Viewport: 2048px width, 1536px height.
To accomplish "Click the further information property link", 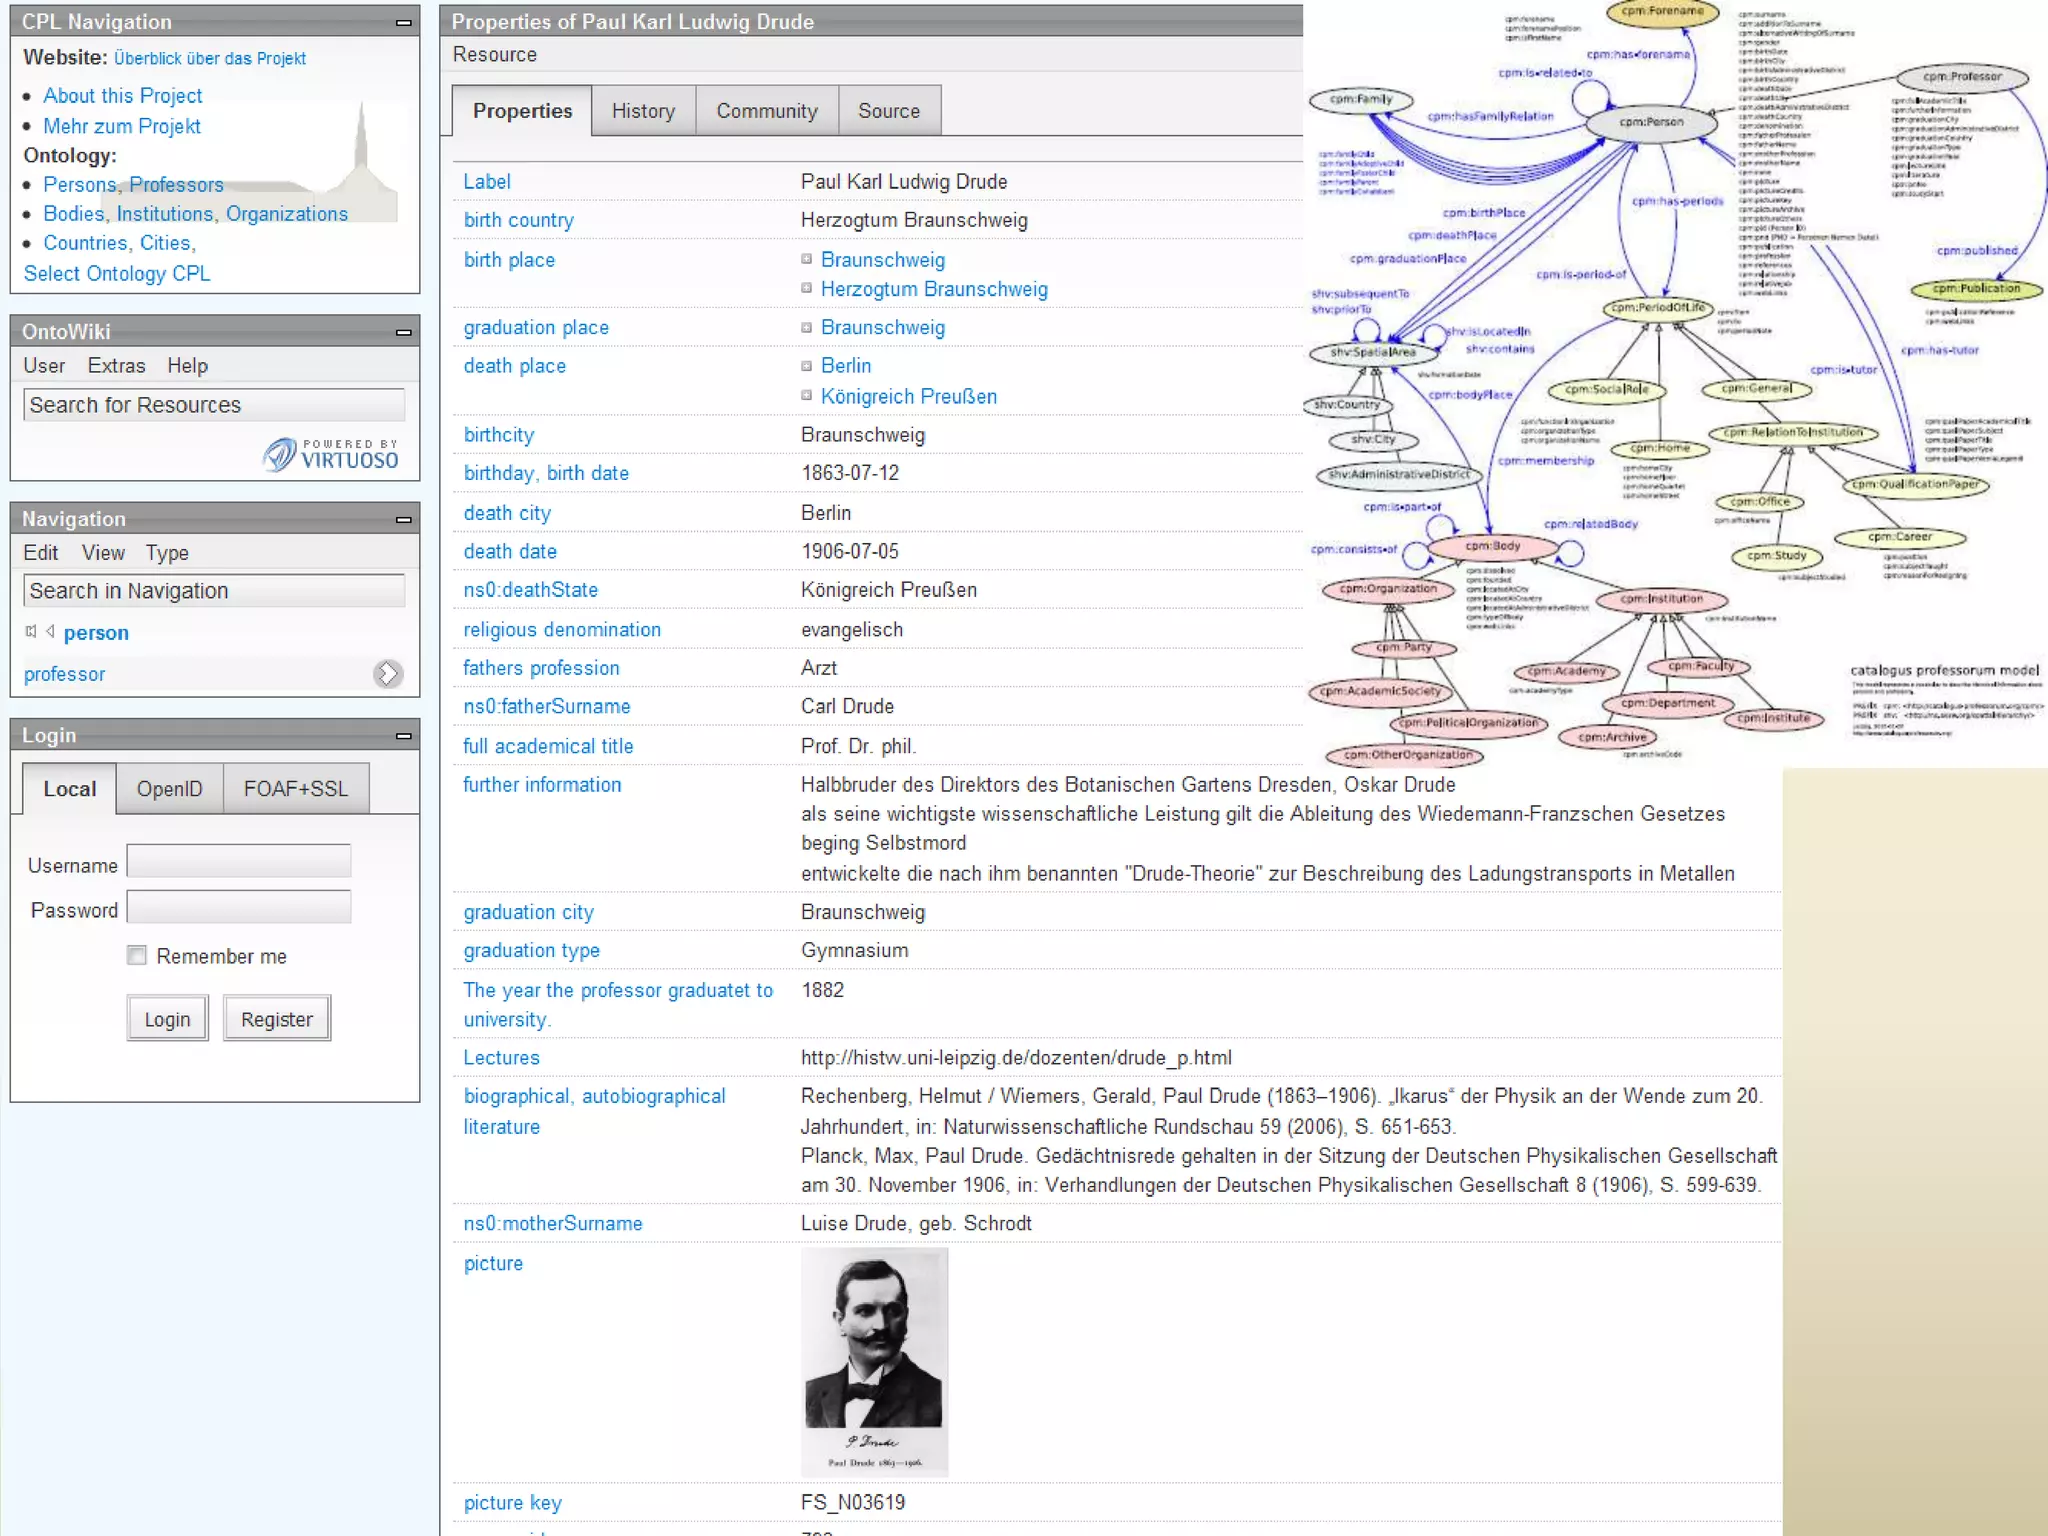I will coord(542,785).
